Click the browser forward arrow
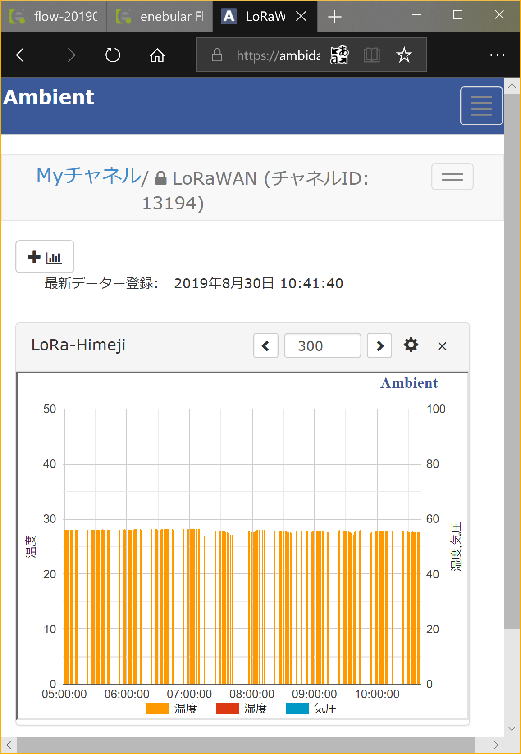The height and width of the screenshot is (754, 521). pyautogui.click(x=71, y=55)
